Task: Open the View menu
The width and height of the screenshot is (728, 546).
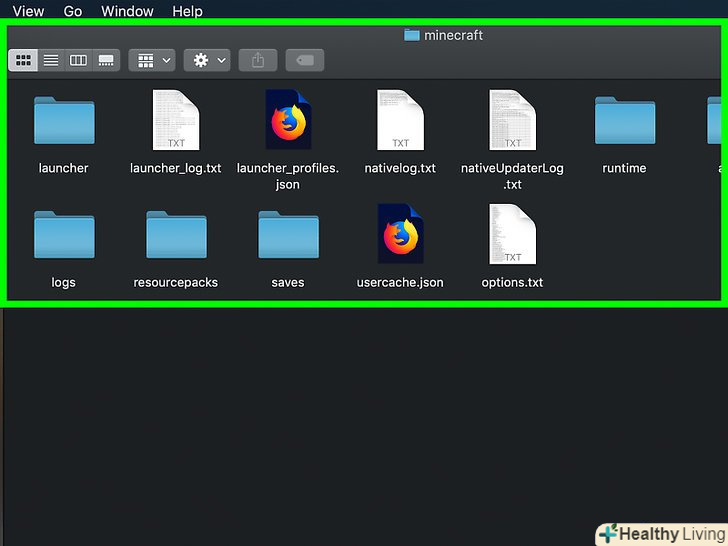Action: 28,11
